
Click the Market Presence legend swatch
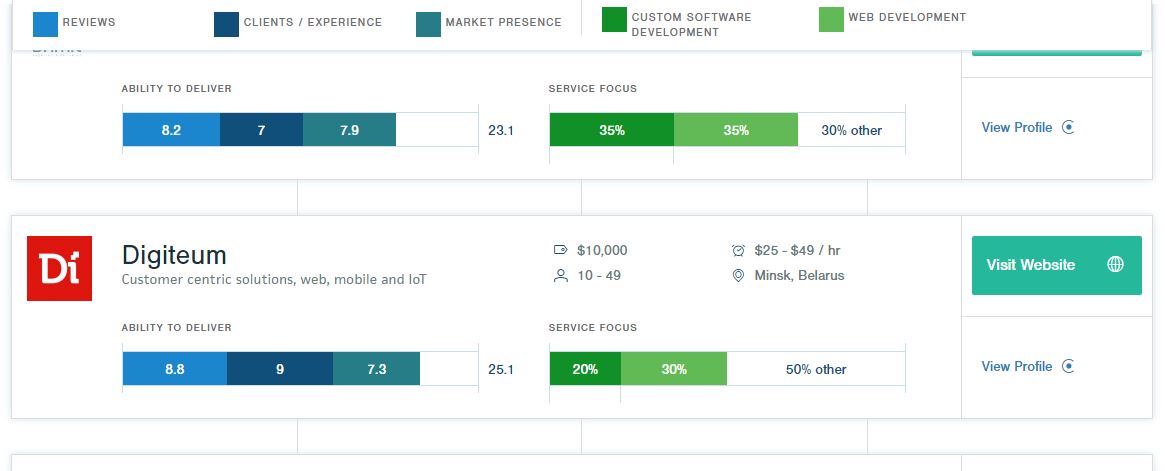click(x=427, y=23)
